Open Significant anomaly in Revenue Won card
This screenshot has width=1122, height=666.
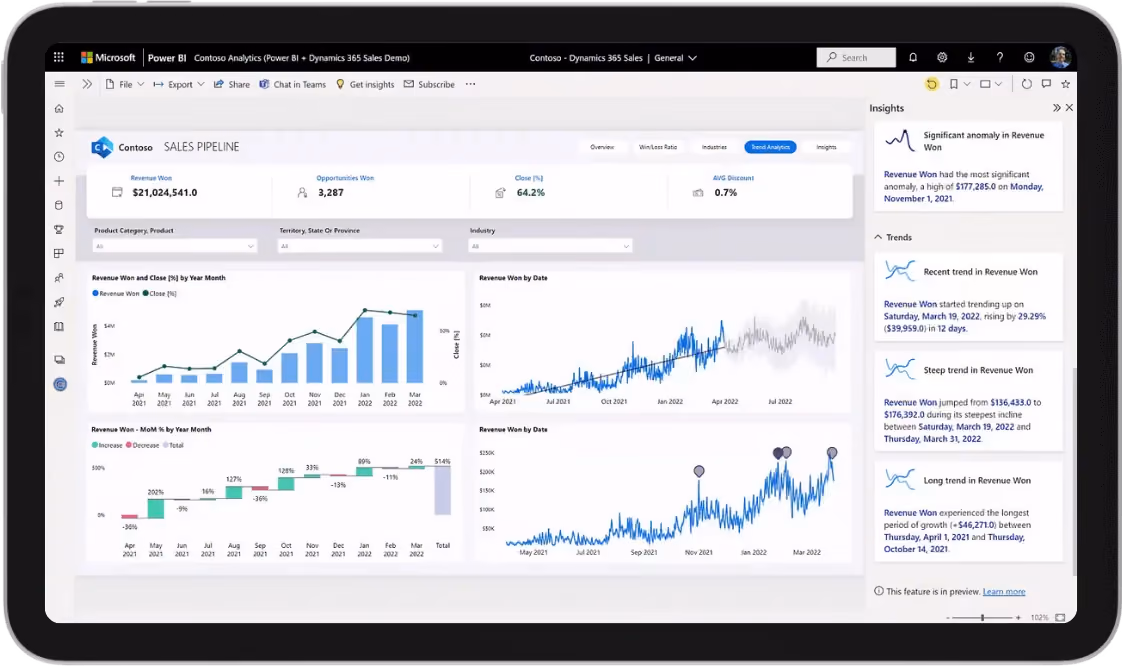(x=968, y=166)
